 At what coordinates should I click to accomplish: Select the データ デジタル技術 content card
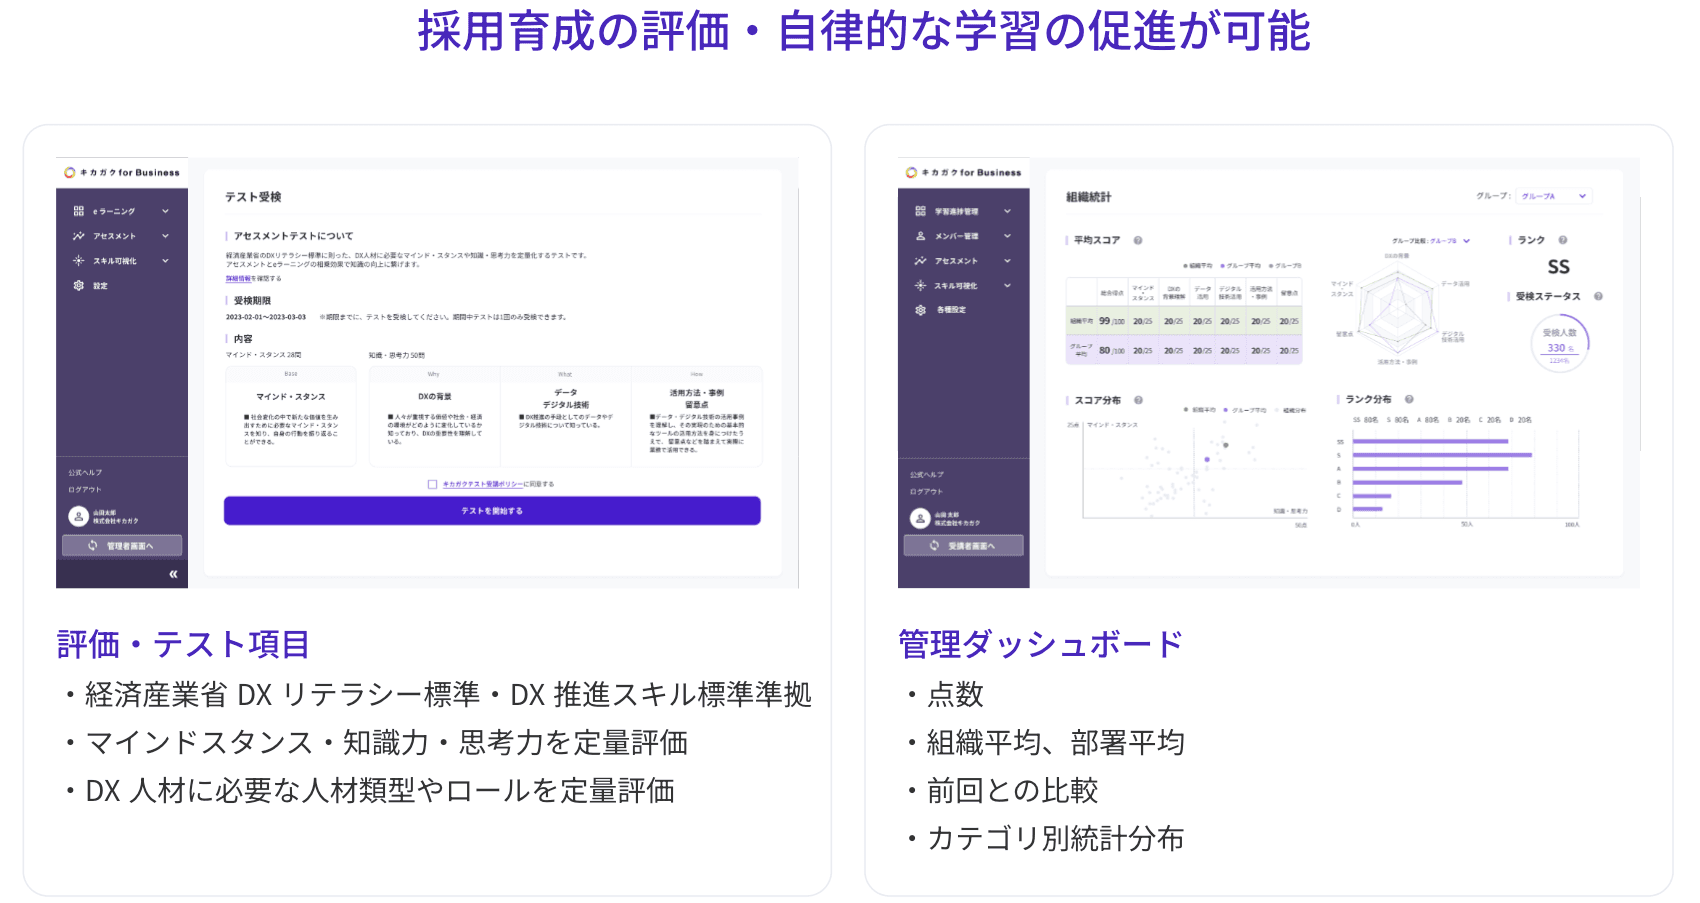coord(565,418)
